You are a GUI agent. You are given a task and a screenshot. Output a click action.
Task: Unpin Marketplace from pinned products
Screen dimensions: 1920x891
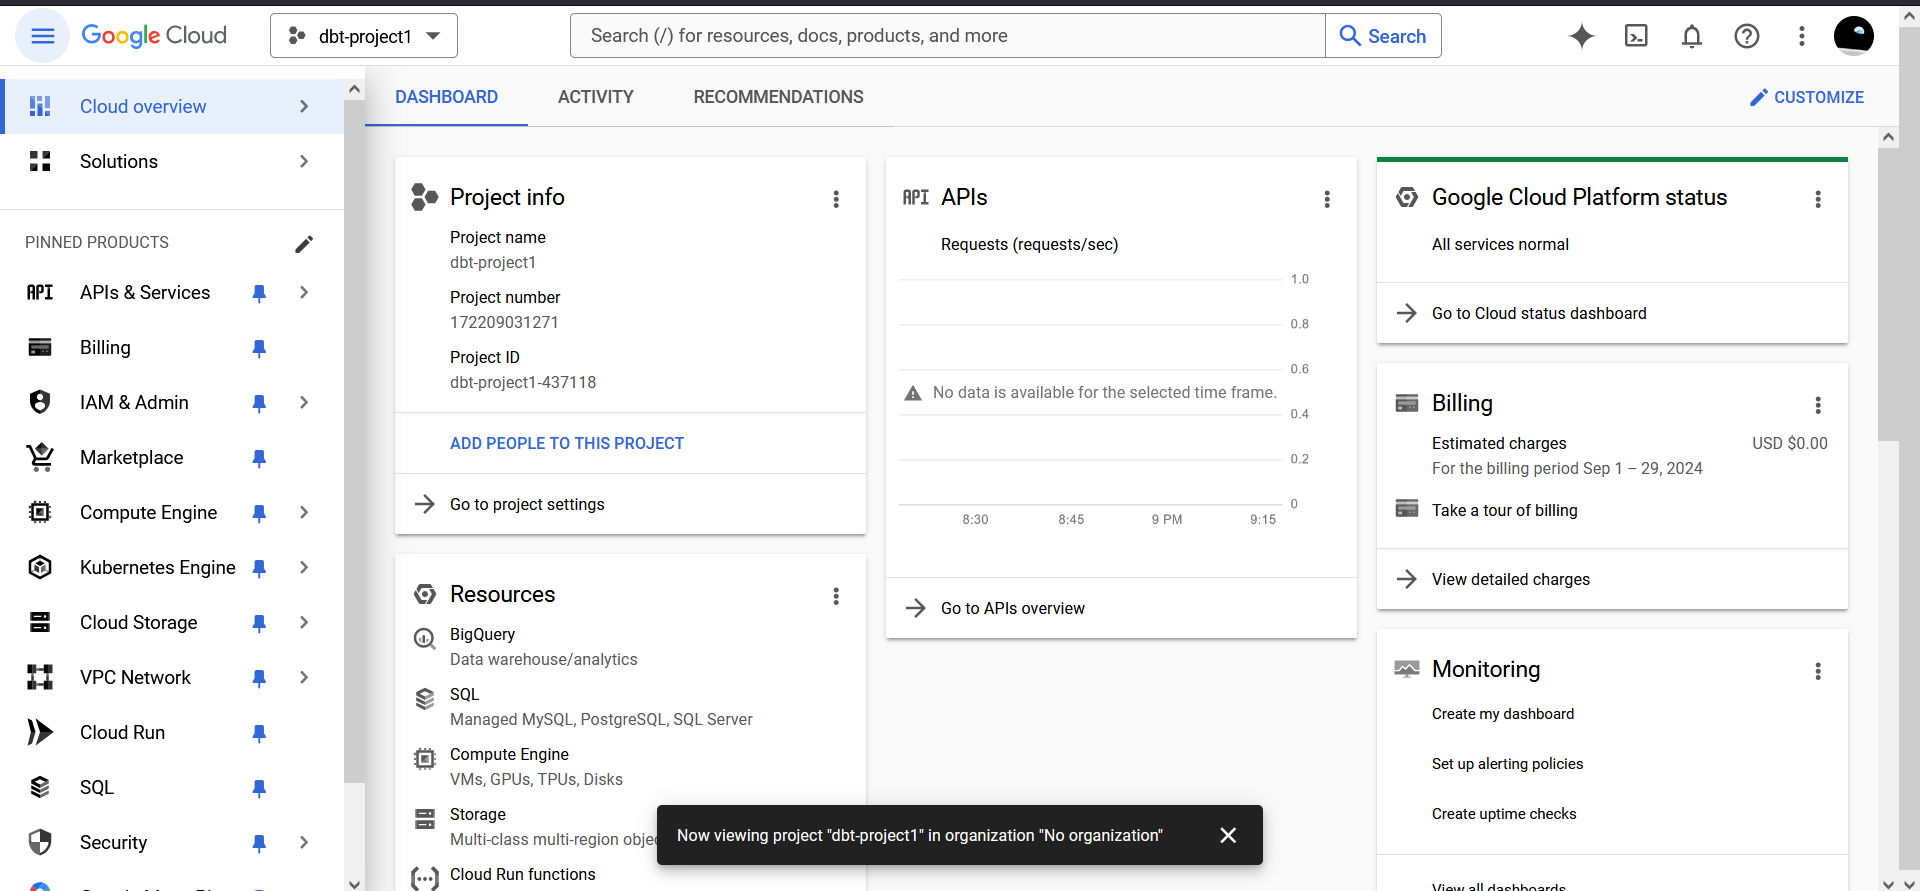tap(259, 458)
